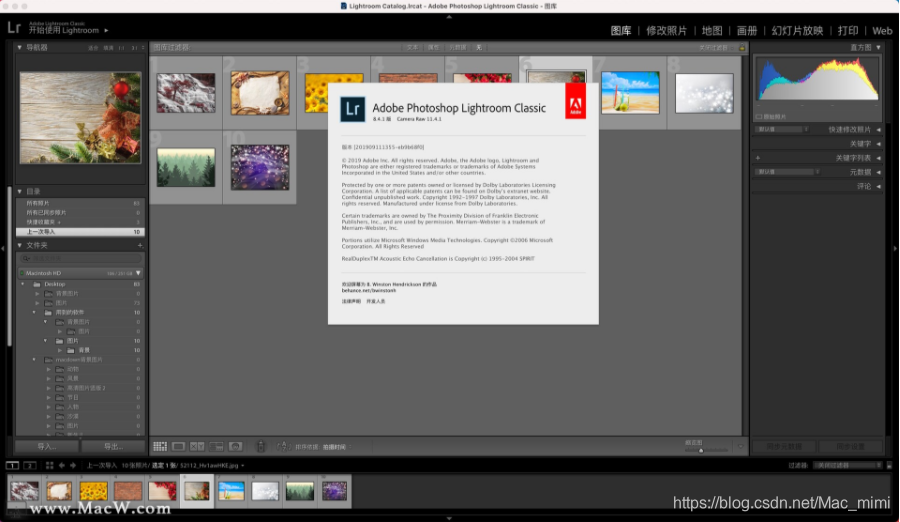Switch to Loupe view in the toolbar
This screenshot has height=522, width=900.
tap(179, 446)
